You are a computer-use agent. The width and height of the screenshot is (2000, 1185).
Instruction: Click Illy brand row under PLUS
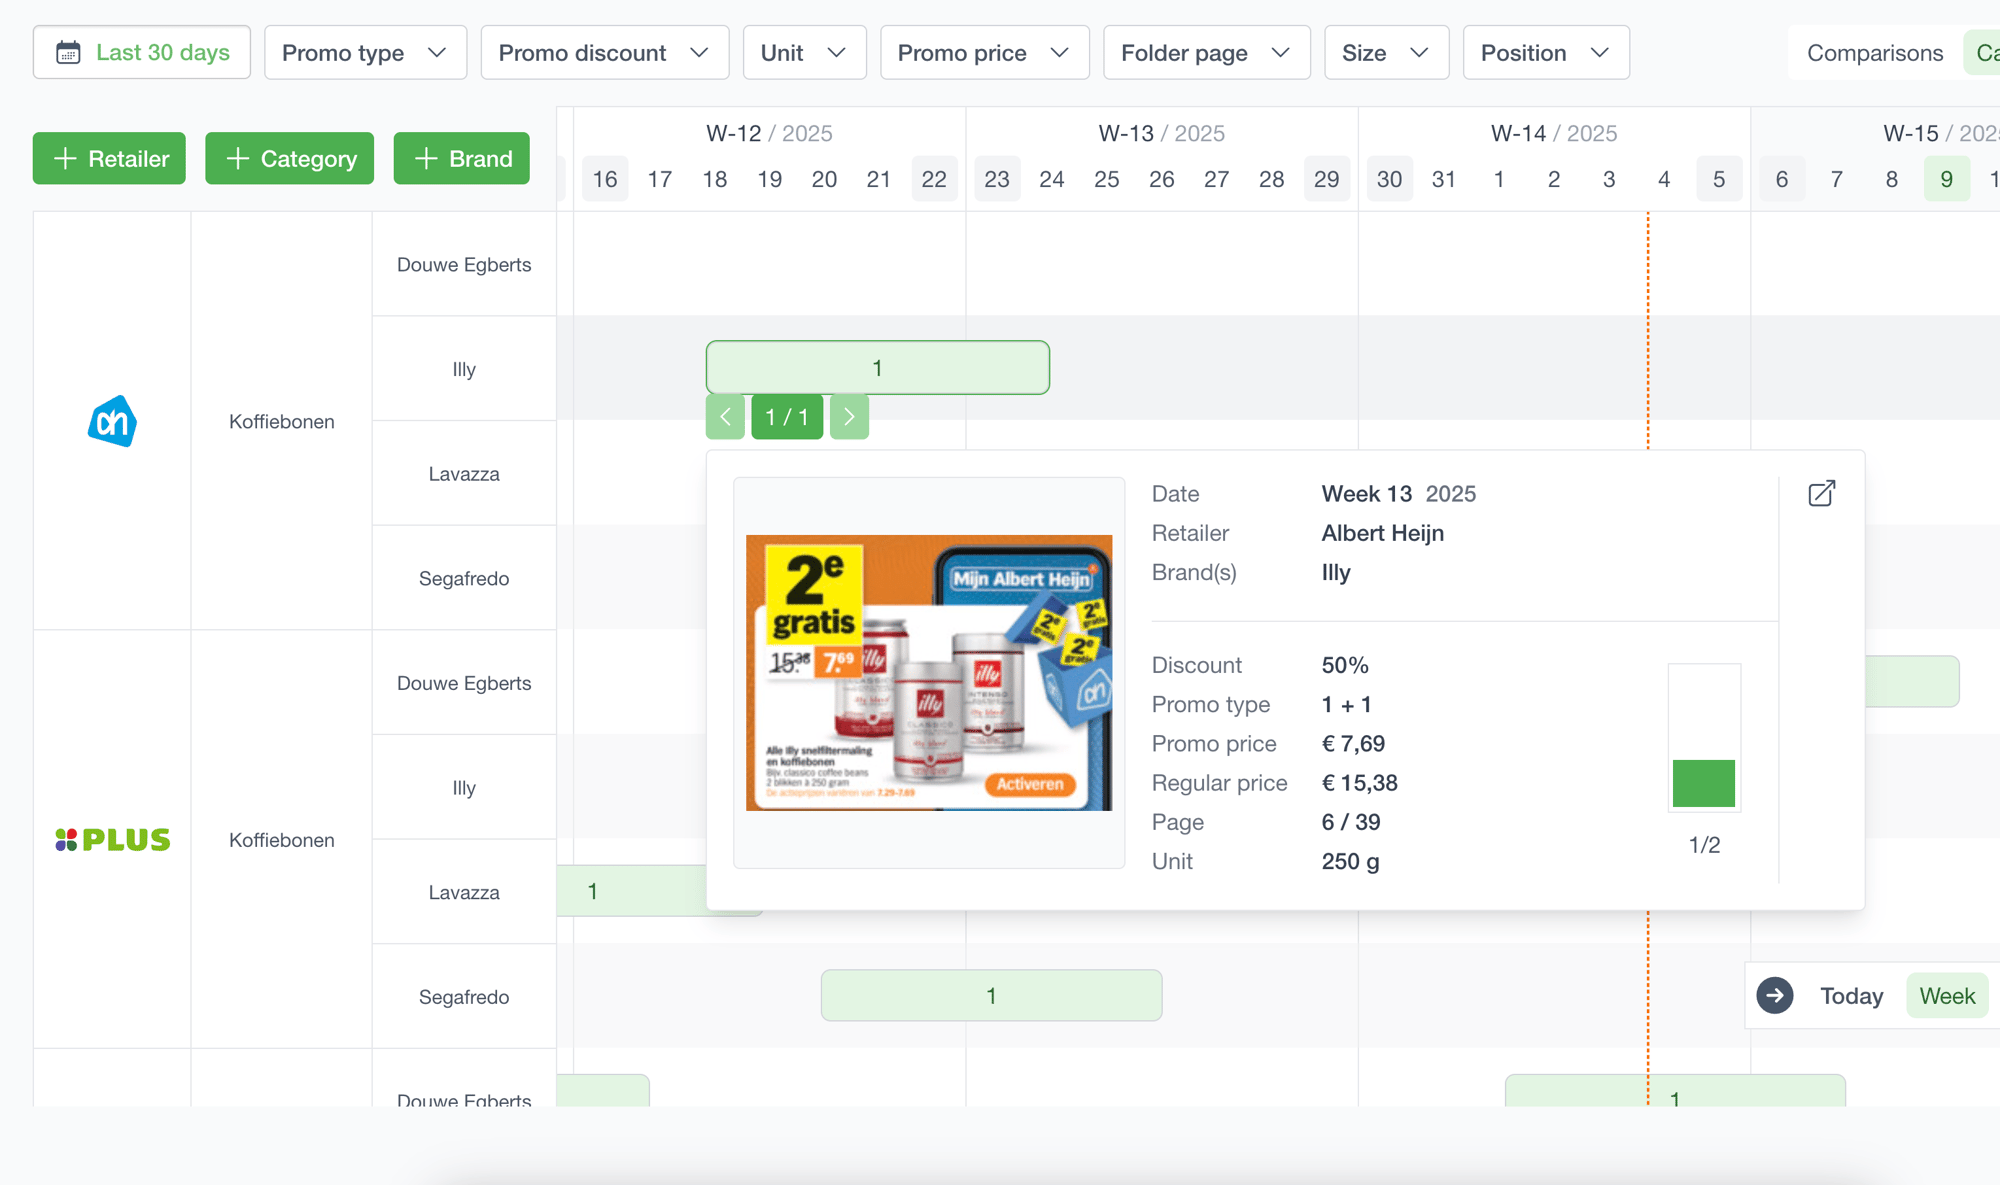coord(464,787)
